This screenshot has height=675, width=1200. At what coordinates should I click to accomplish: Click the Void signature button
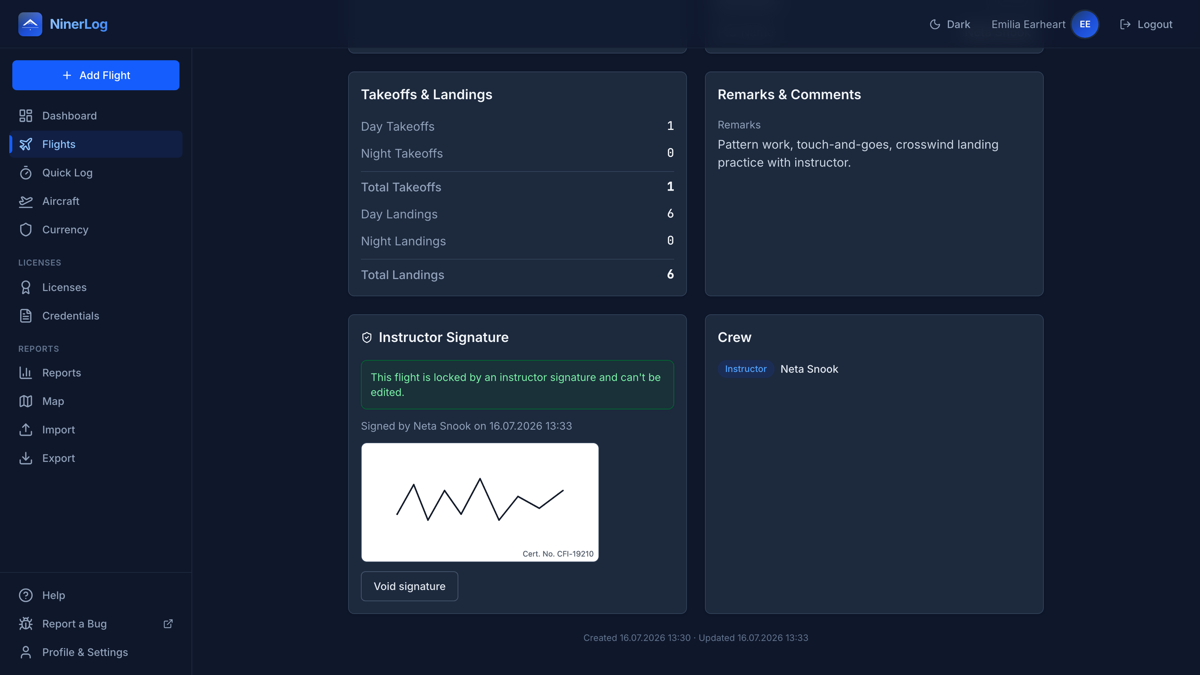click(x=409, y=586)
